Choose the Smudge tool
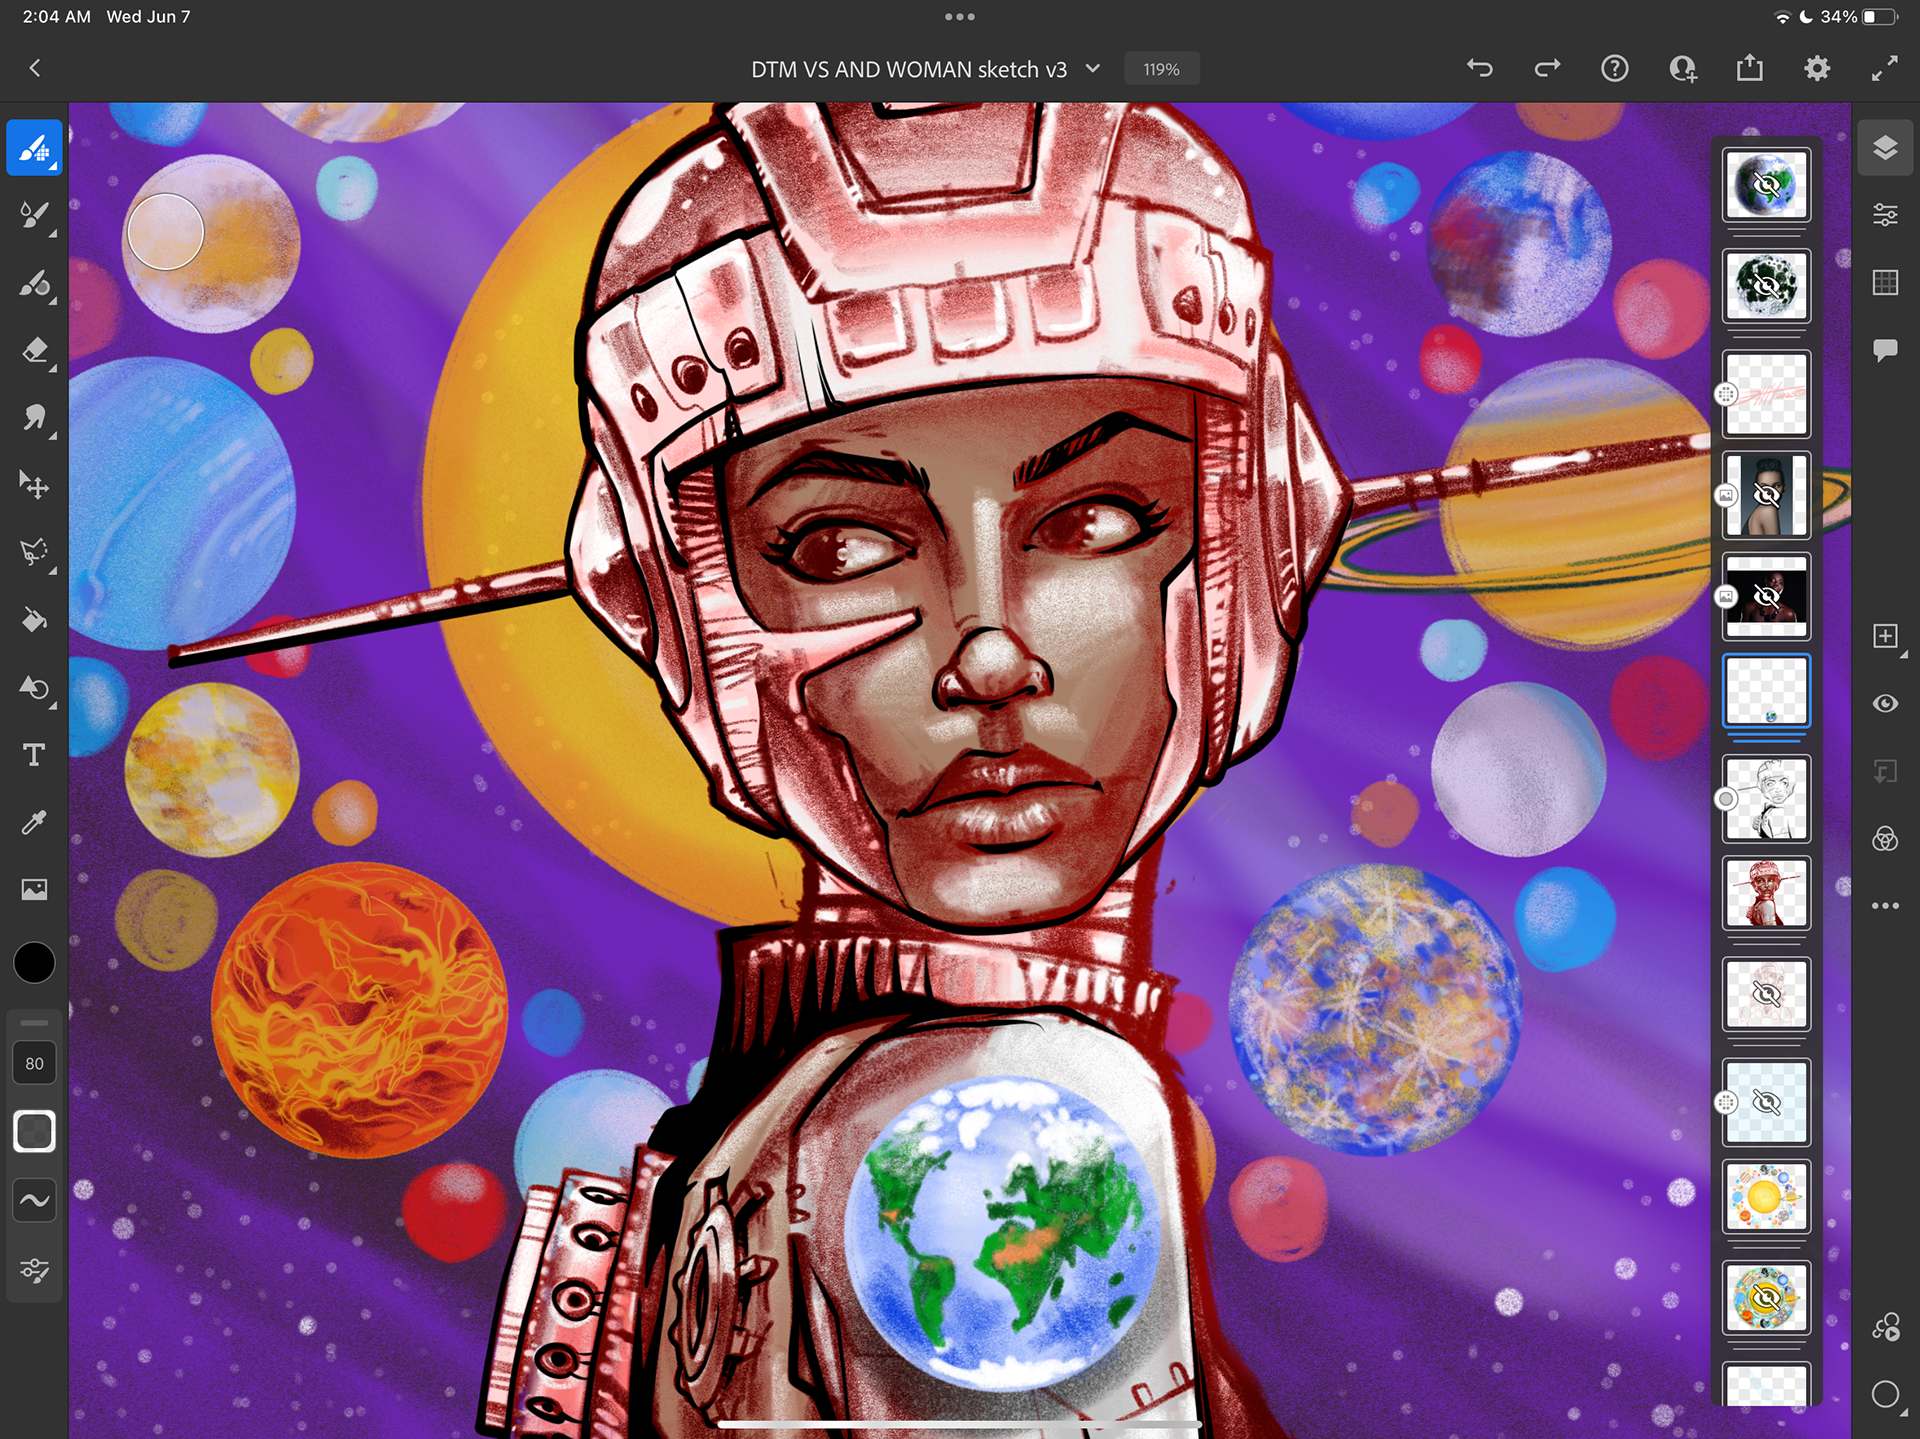Image resolution: width=1920 pixels, height=1439 pixels. 34,418
